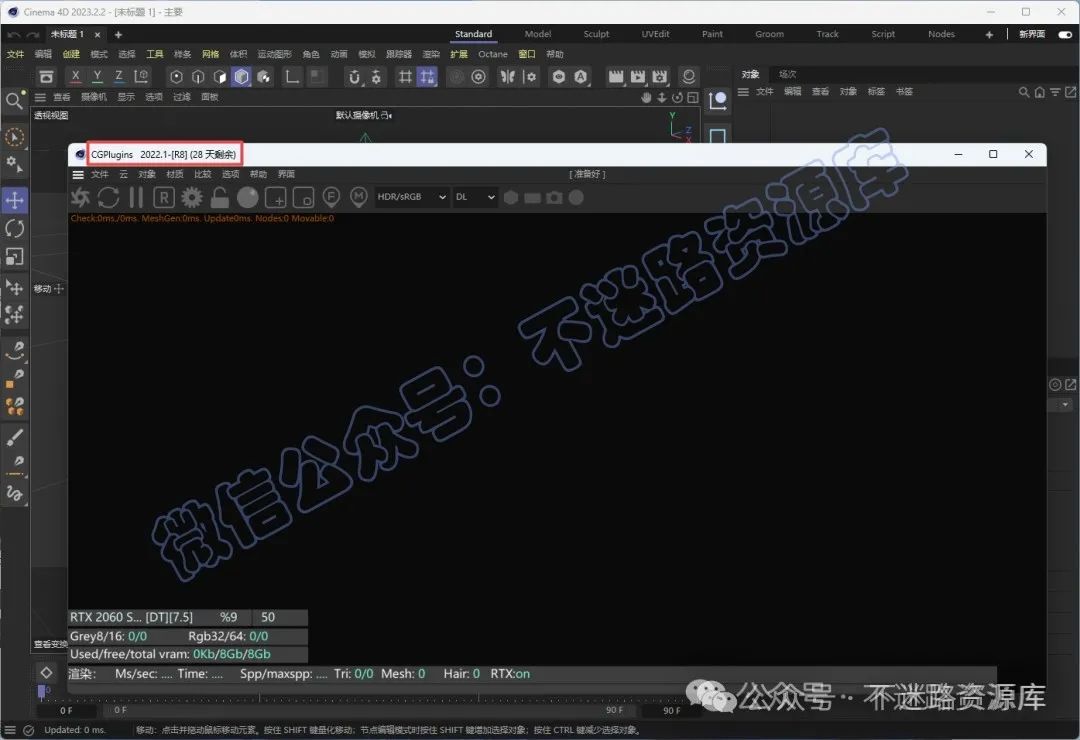The image size is (1080, 740).
Task: Click Octane render region R icon
Action: click(x=163, y=198)
